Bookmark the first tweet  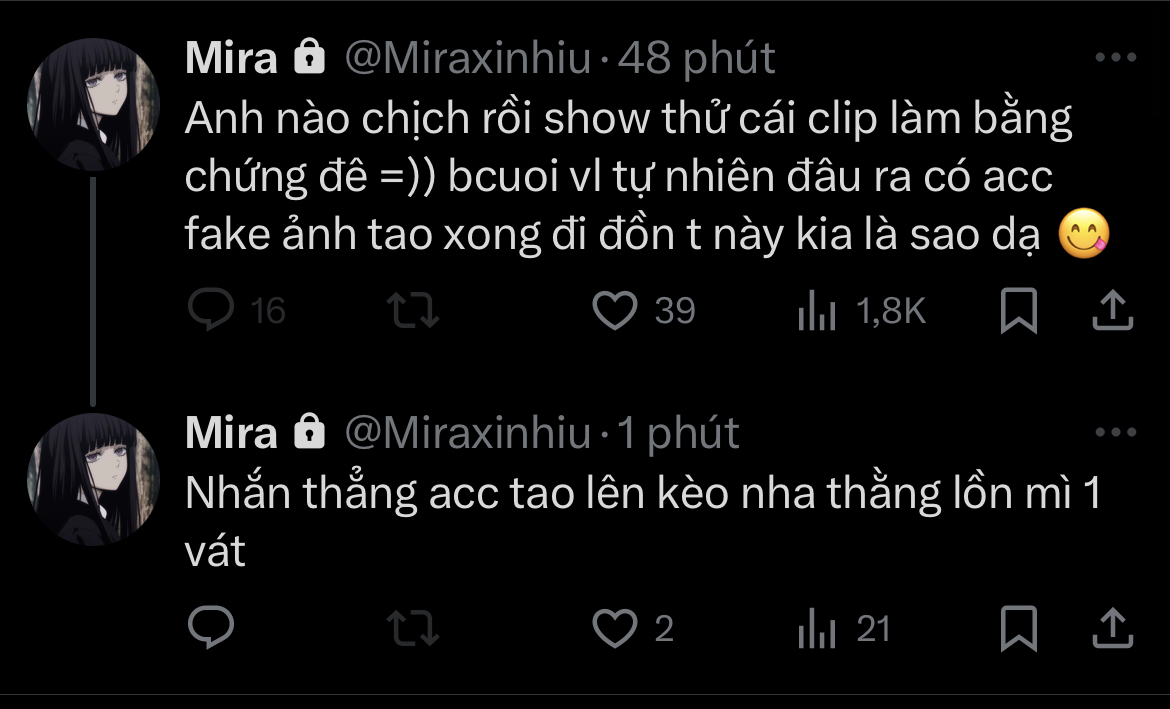[x=1019, y=312]
